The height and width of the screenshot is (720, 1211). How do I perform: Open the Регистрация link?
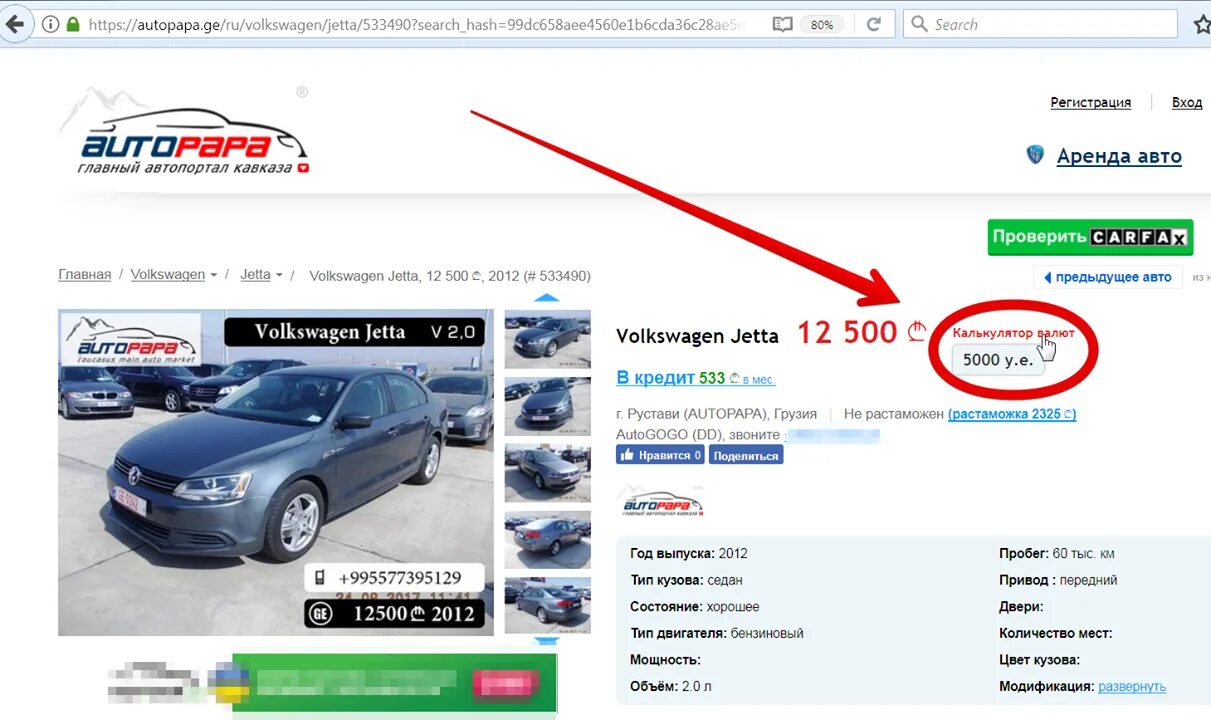pyautogui.click(x=1090, y=102)
